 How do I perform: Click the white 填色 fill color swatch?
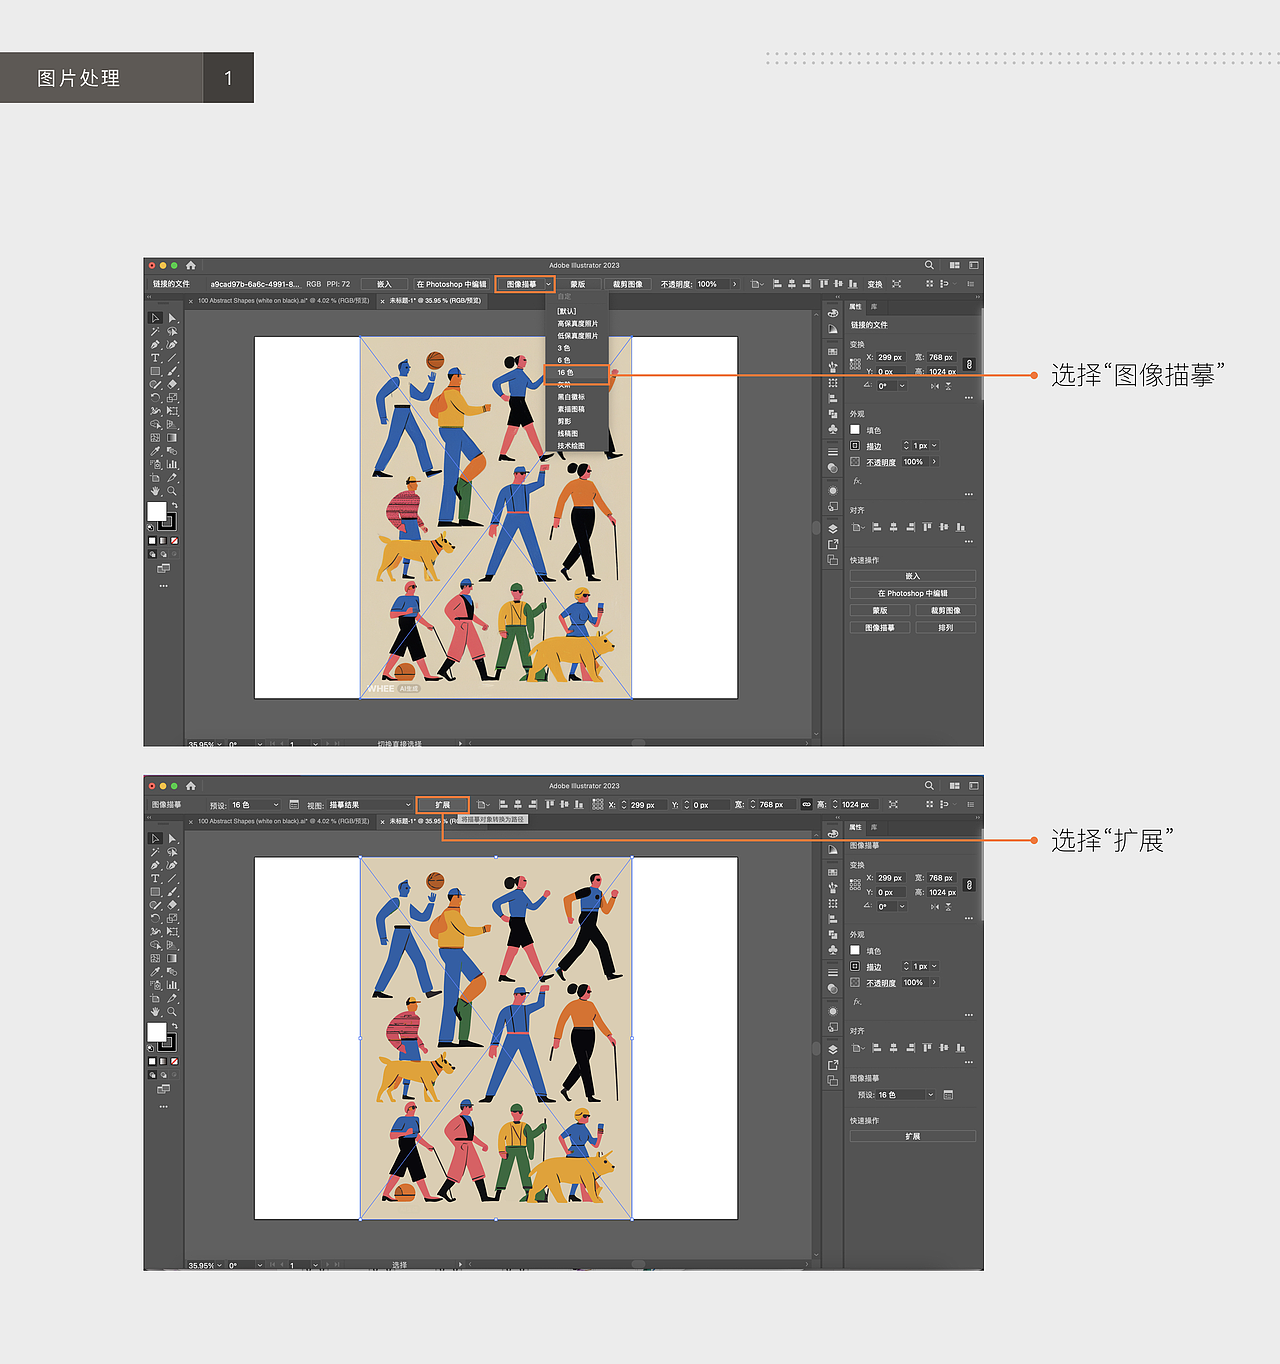pos(855,430)
